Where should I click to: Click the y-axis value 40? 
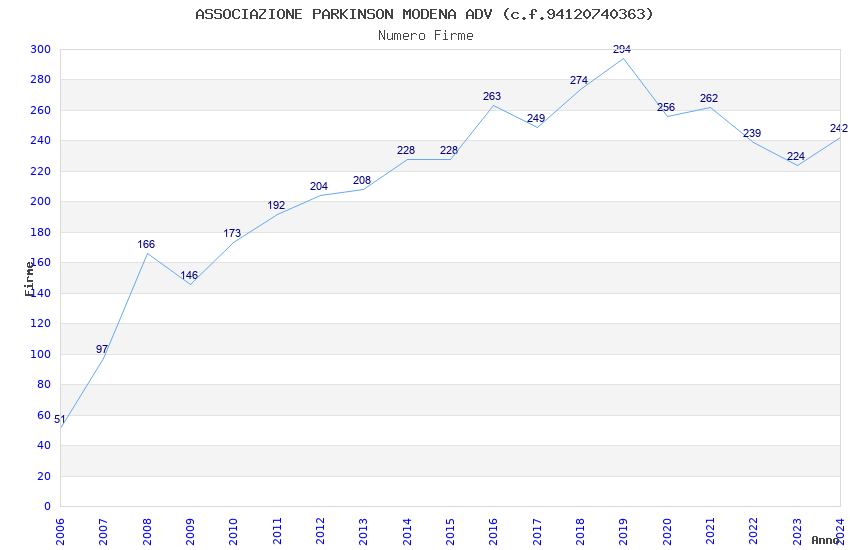(x=44, y=445)
